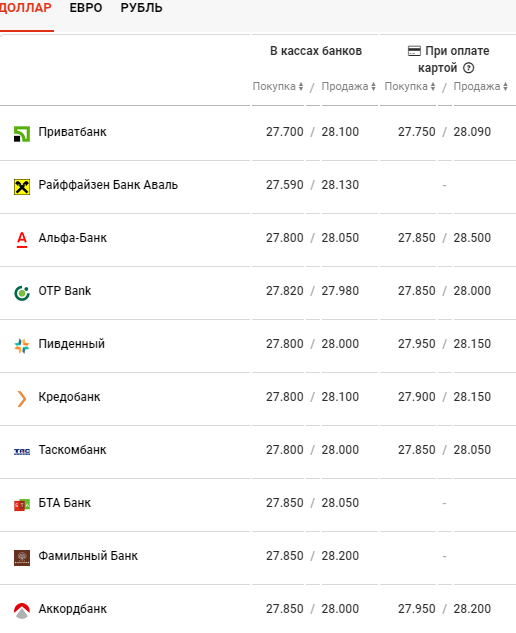Switch to the РУБЛЬ currency tab
Viewport: 516px width, 633px height.
[x=141, y=8]
